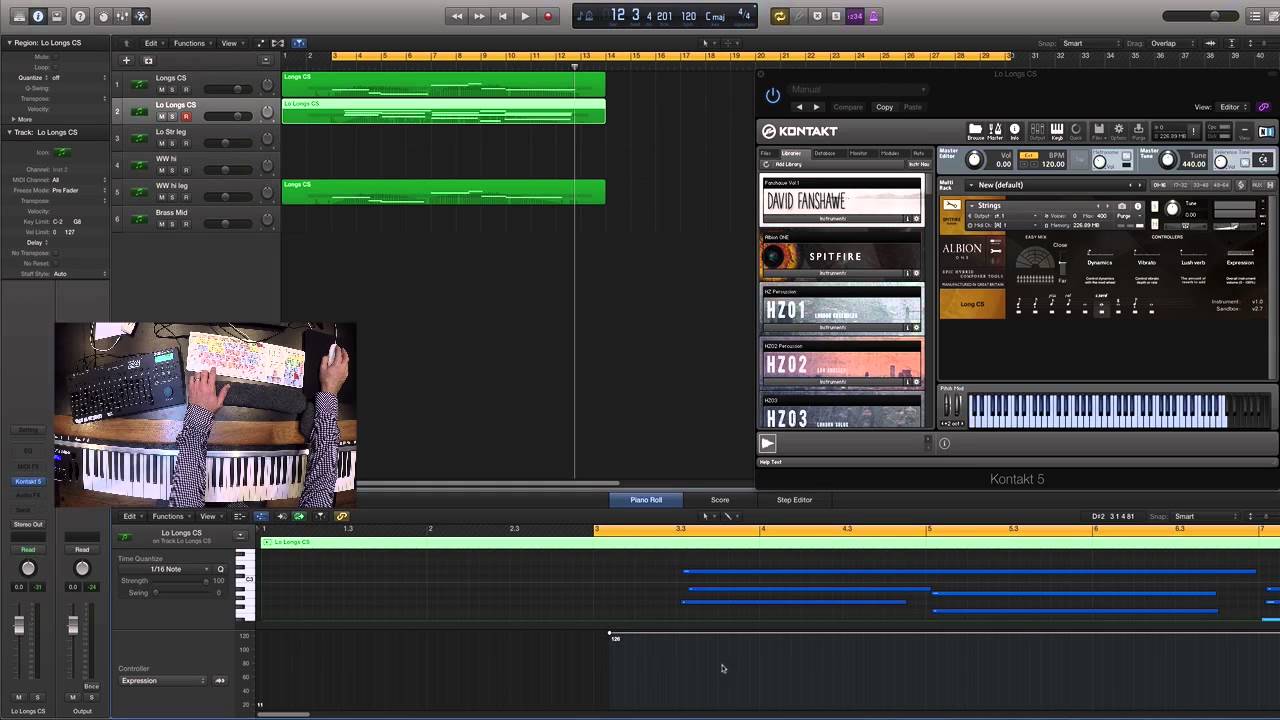Image resolution: width=1280 pixels, height=720 pixels.
Task: Click the duplicate track icon
Action: (x=148, y=60)
